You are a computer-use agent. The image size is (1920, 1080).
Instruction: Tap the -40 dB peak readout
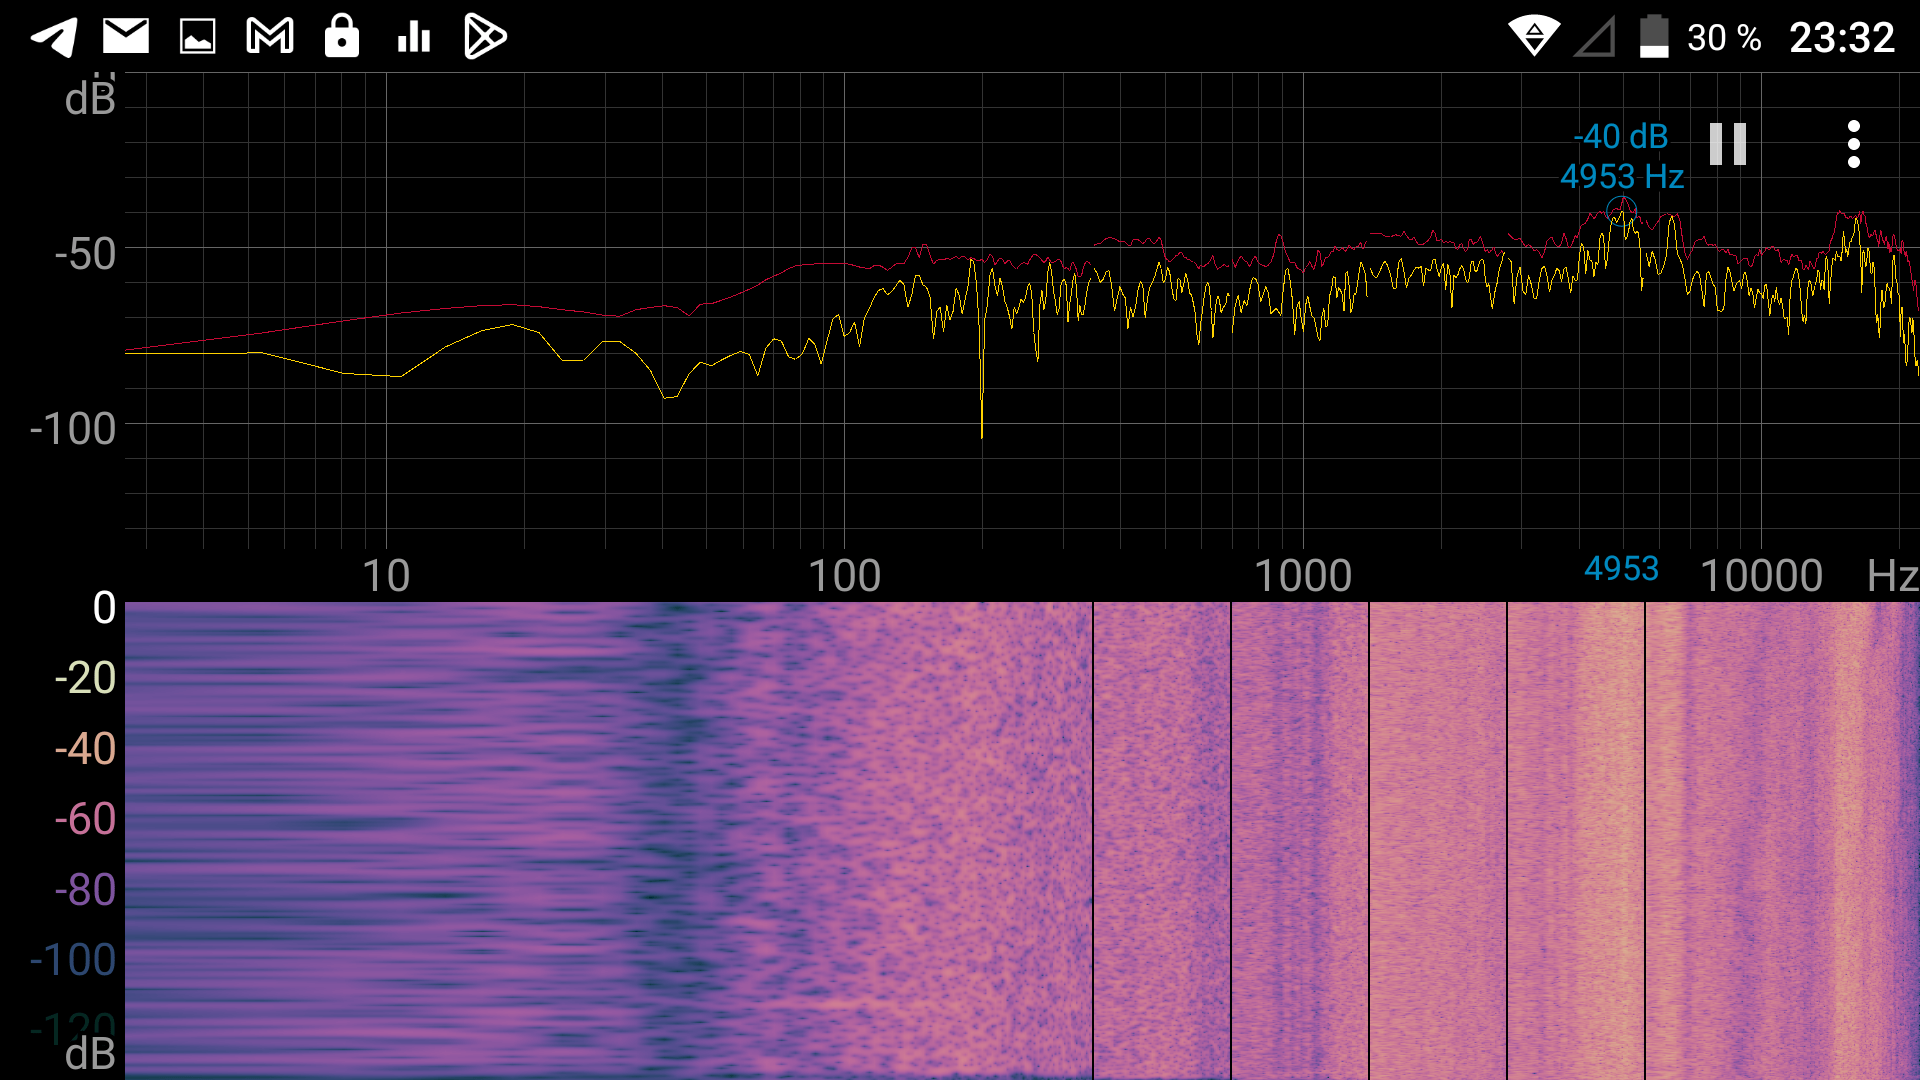[1621, 137]
